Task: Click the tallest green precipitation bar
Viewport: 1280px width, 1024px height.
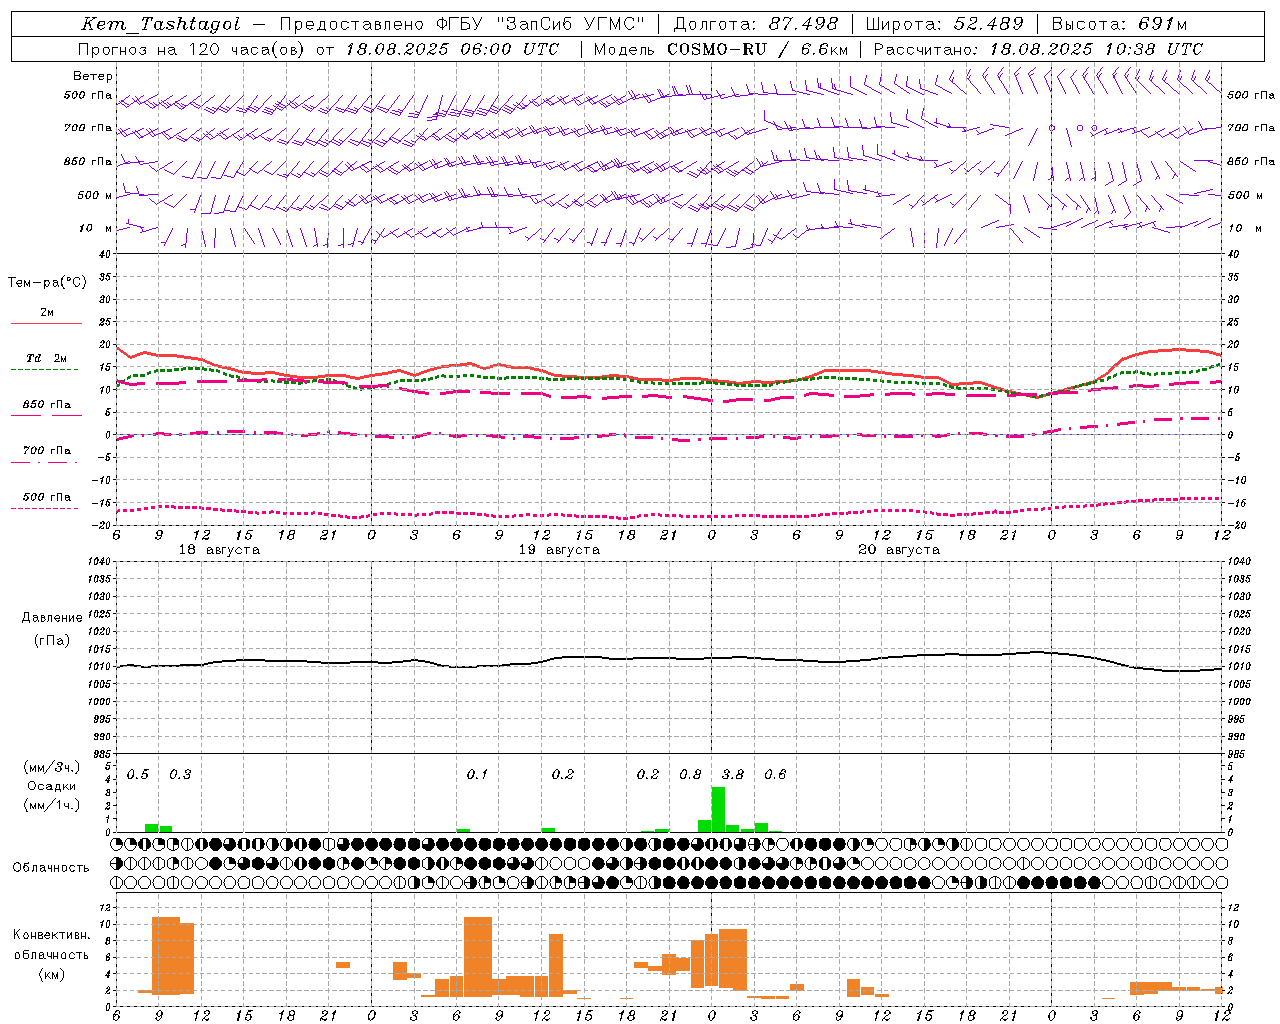Action: click(x=718, y=809)
